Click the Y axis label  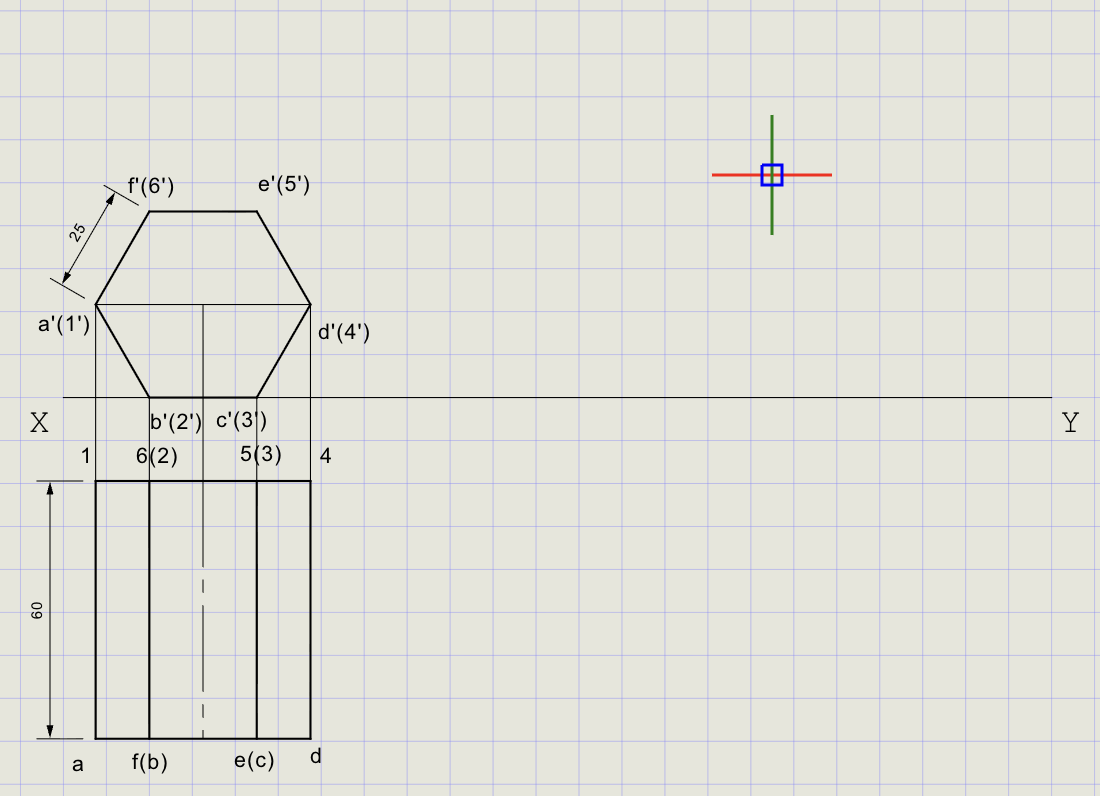[x=1069, y=423]
